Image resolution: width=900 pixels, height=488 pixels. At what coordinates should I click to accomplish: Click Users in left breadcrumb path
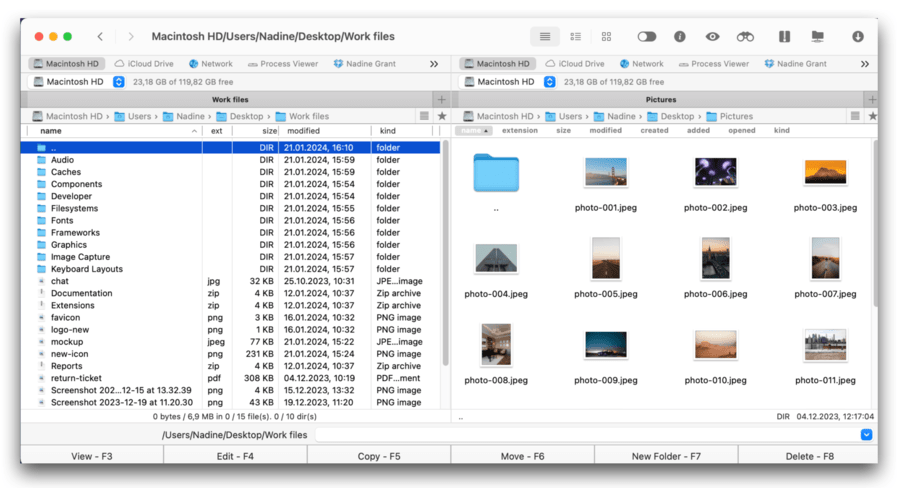tap(139, 116)
